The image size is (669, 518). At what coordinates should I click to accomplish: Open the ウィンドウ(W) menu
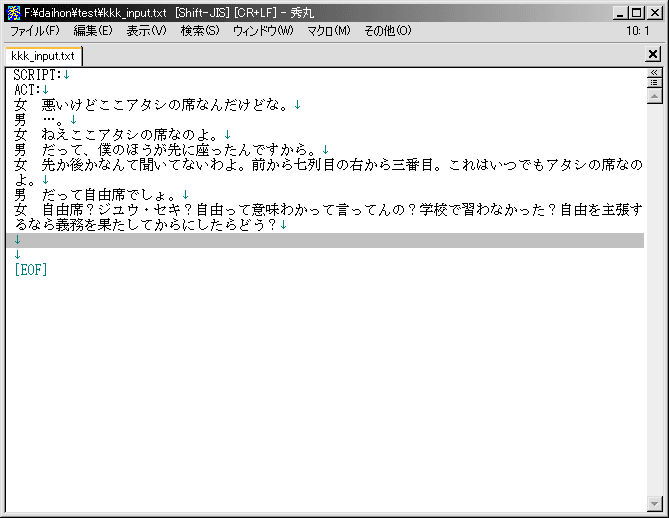[x=263, y=31]
